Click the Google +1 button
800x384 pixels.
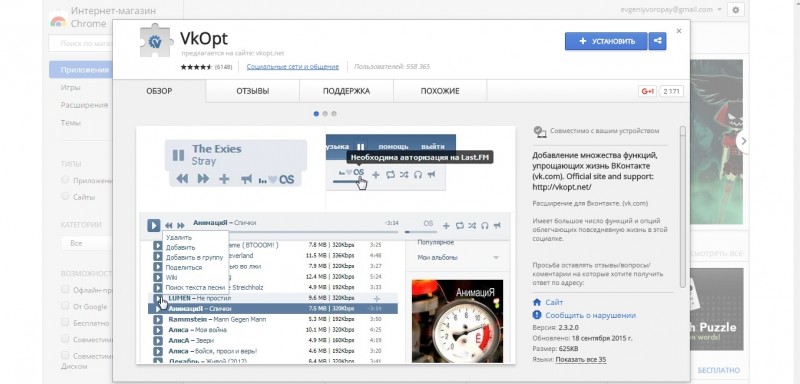point(647,91)
